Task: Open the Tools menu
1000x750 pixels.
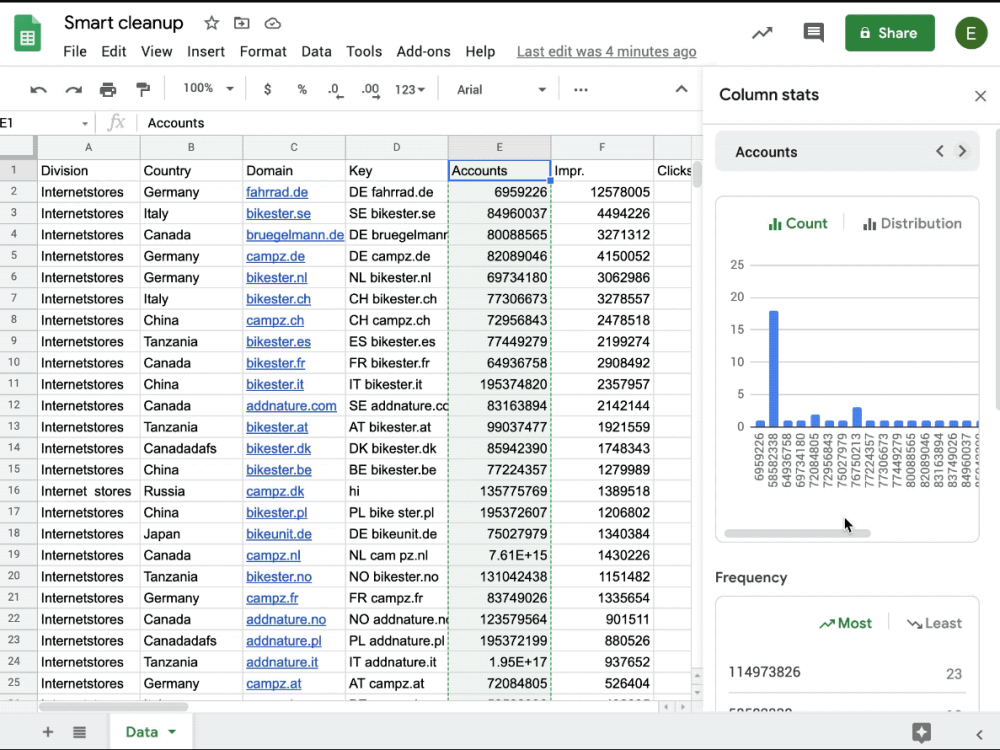Action: click(x=364, y=52)
